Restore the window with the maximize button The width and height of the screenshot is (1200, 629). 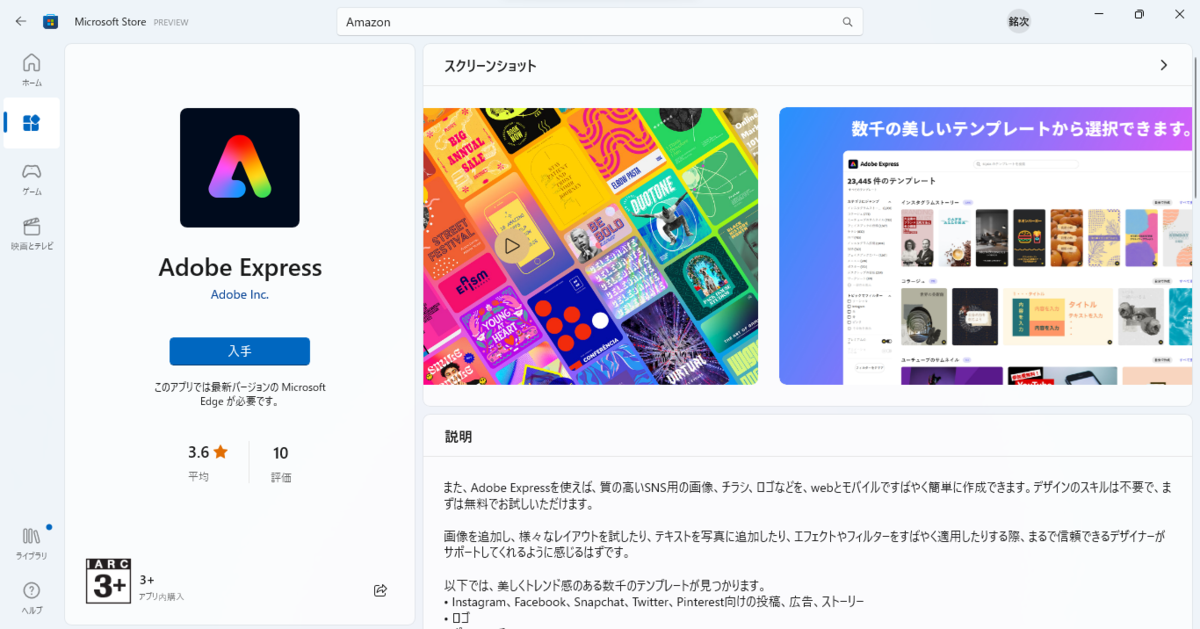(1139, 14)
